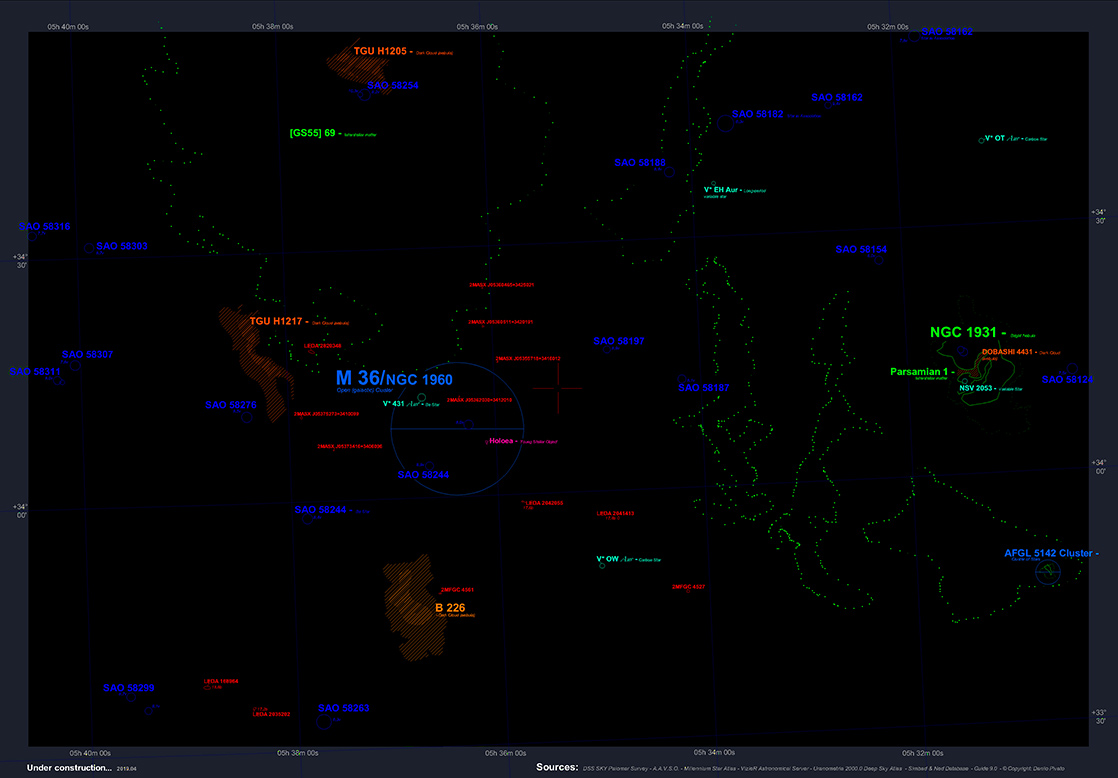This screenshot has width=1118, height=778.
Task: Click the AFGL 5142 Cluster circle symbol
Action: click(x=1048, y=572)
